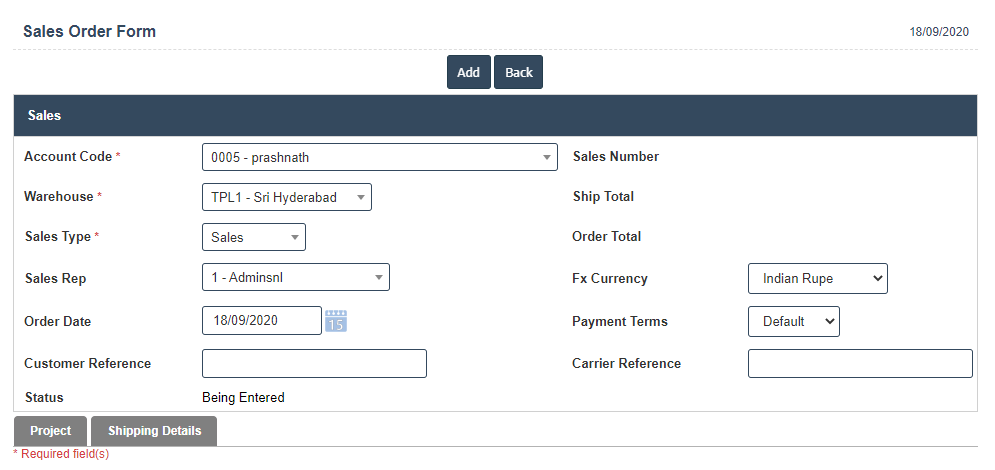Click into the Customer Reference field
This screenshot has width=995, height=470.
pyautogui.click(x=314, y=364)
